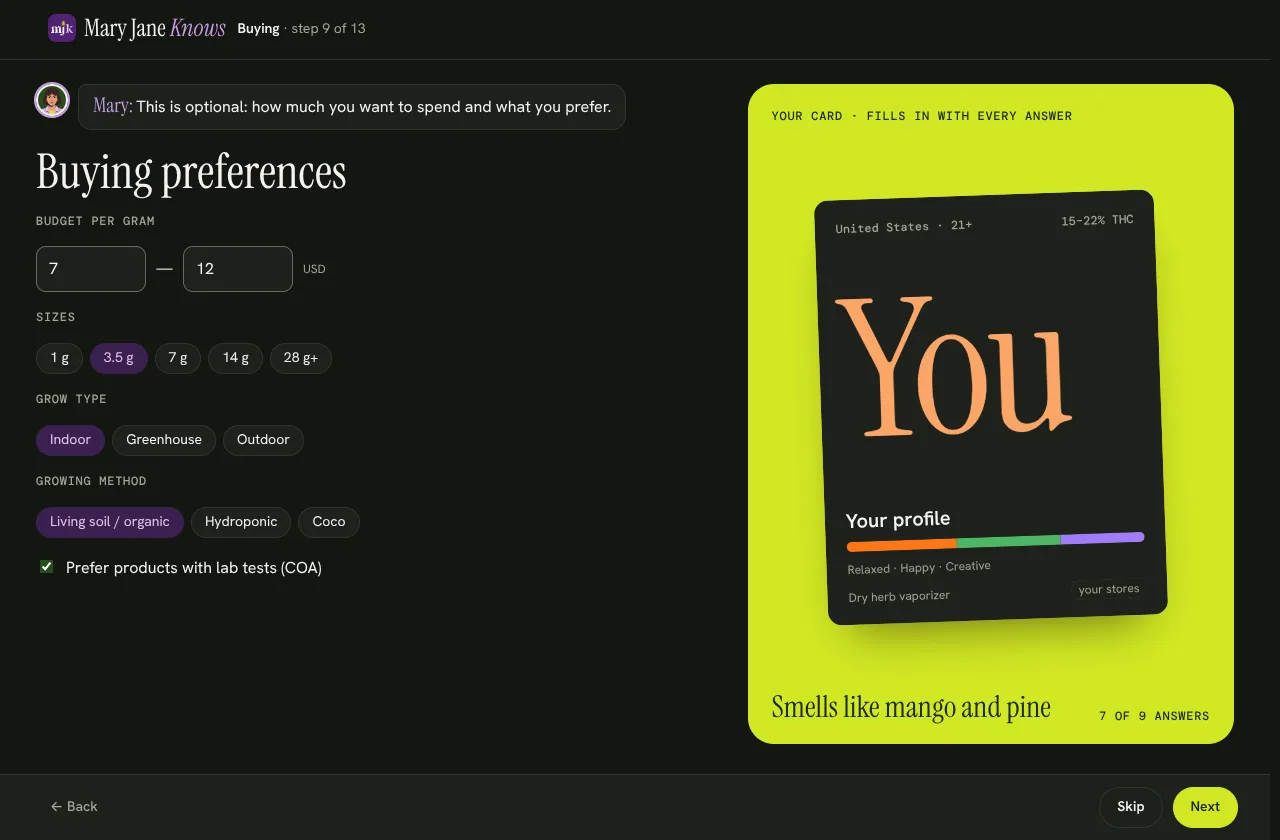This screenshot has height=840, width=1280.
Task: Click the mjk logo icon
Action: tap(62, 28)
